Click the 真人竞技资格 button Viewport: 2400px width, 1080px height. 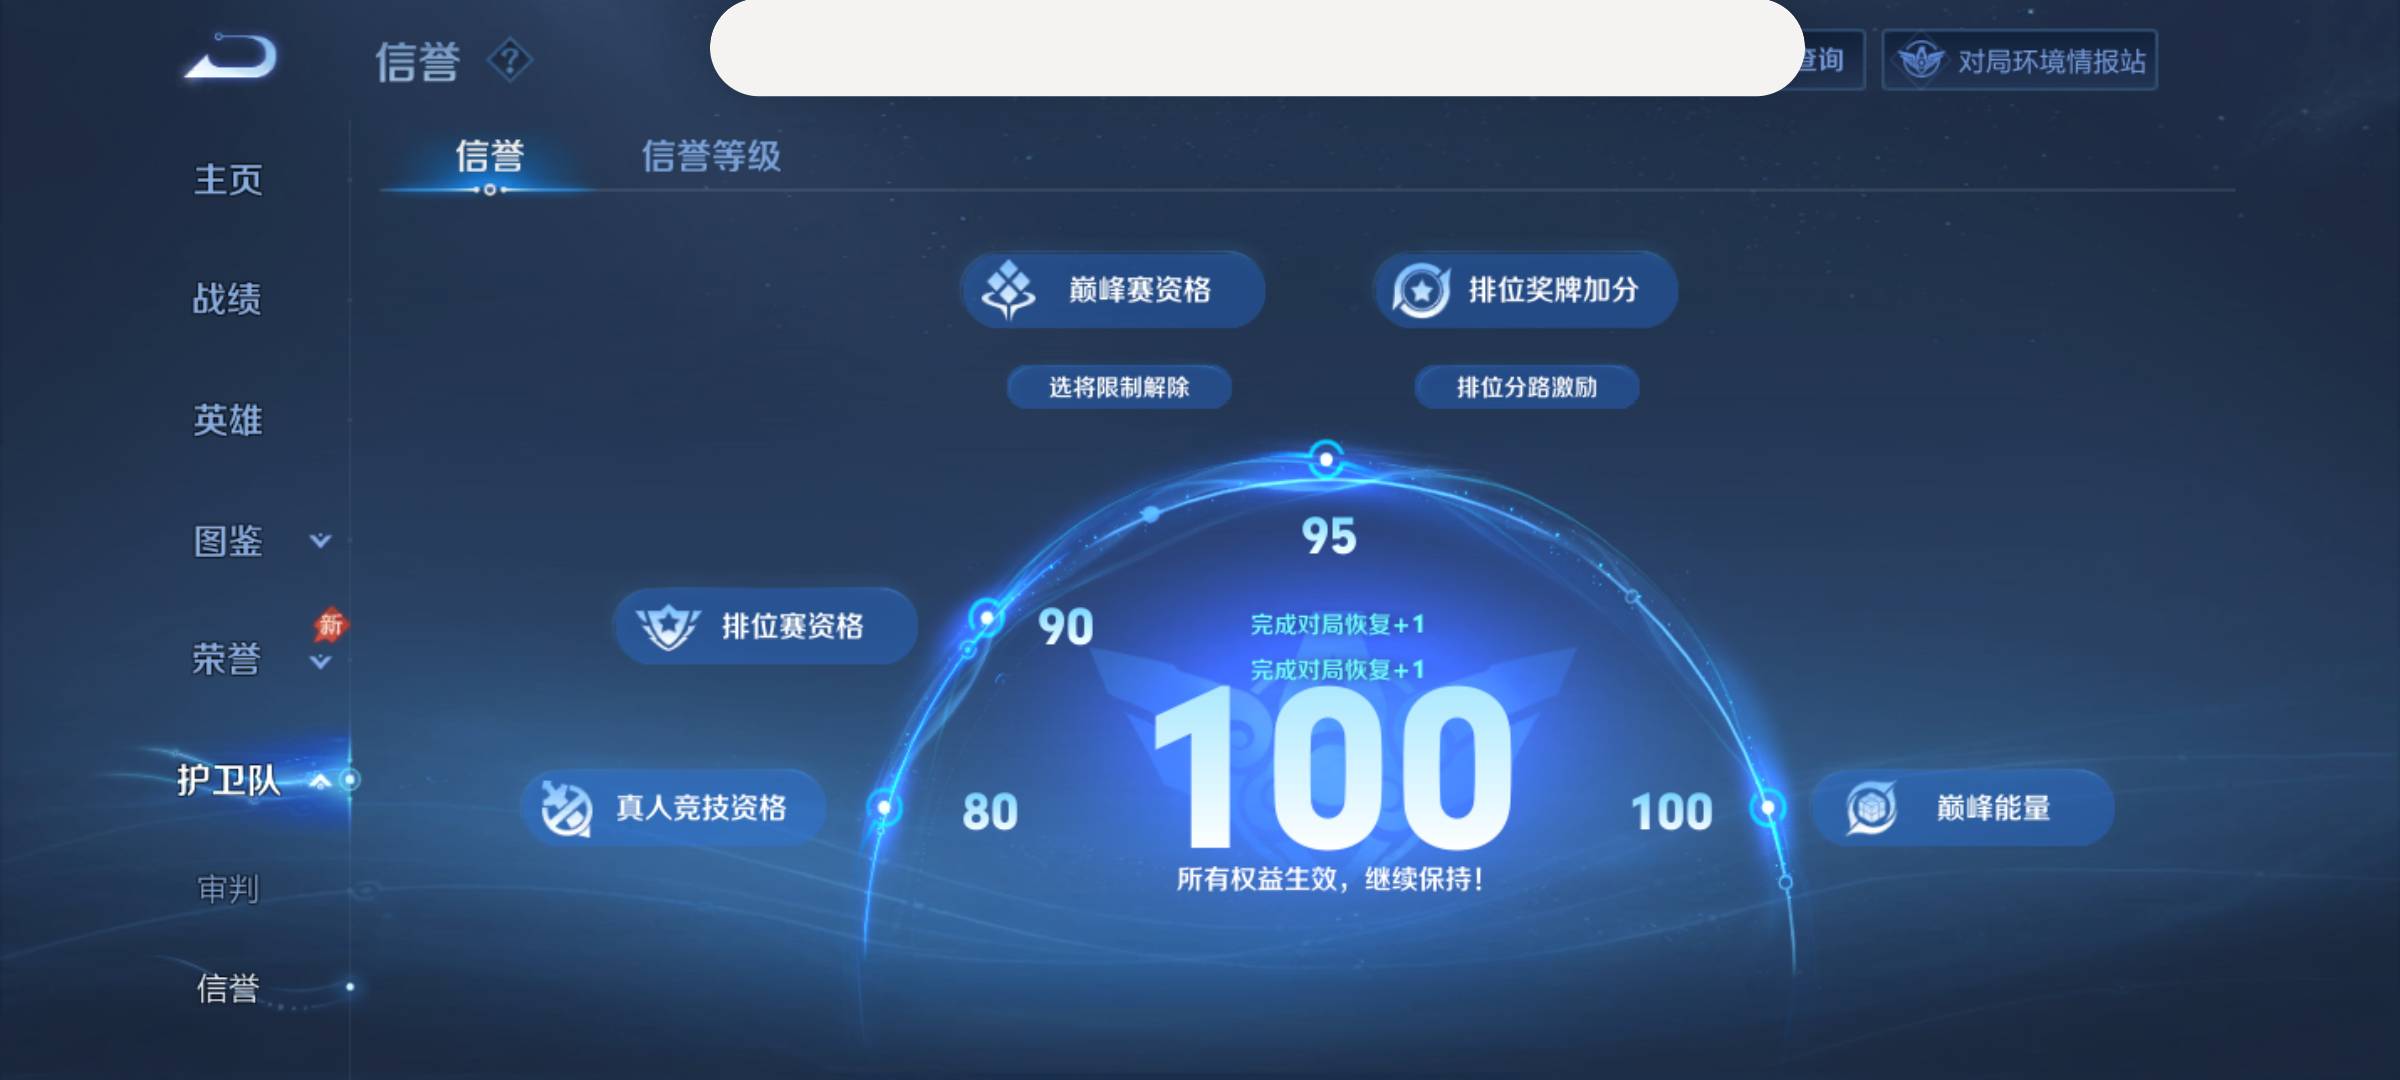click(673, 807)
